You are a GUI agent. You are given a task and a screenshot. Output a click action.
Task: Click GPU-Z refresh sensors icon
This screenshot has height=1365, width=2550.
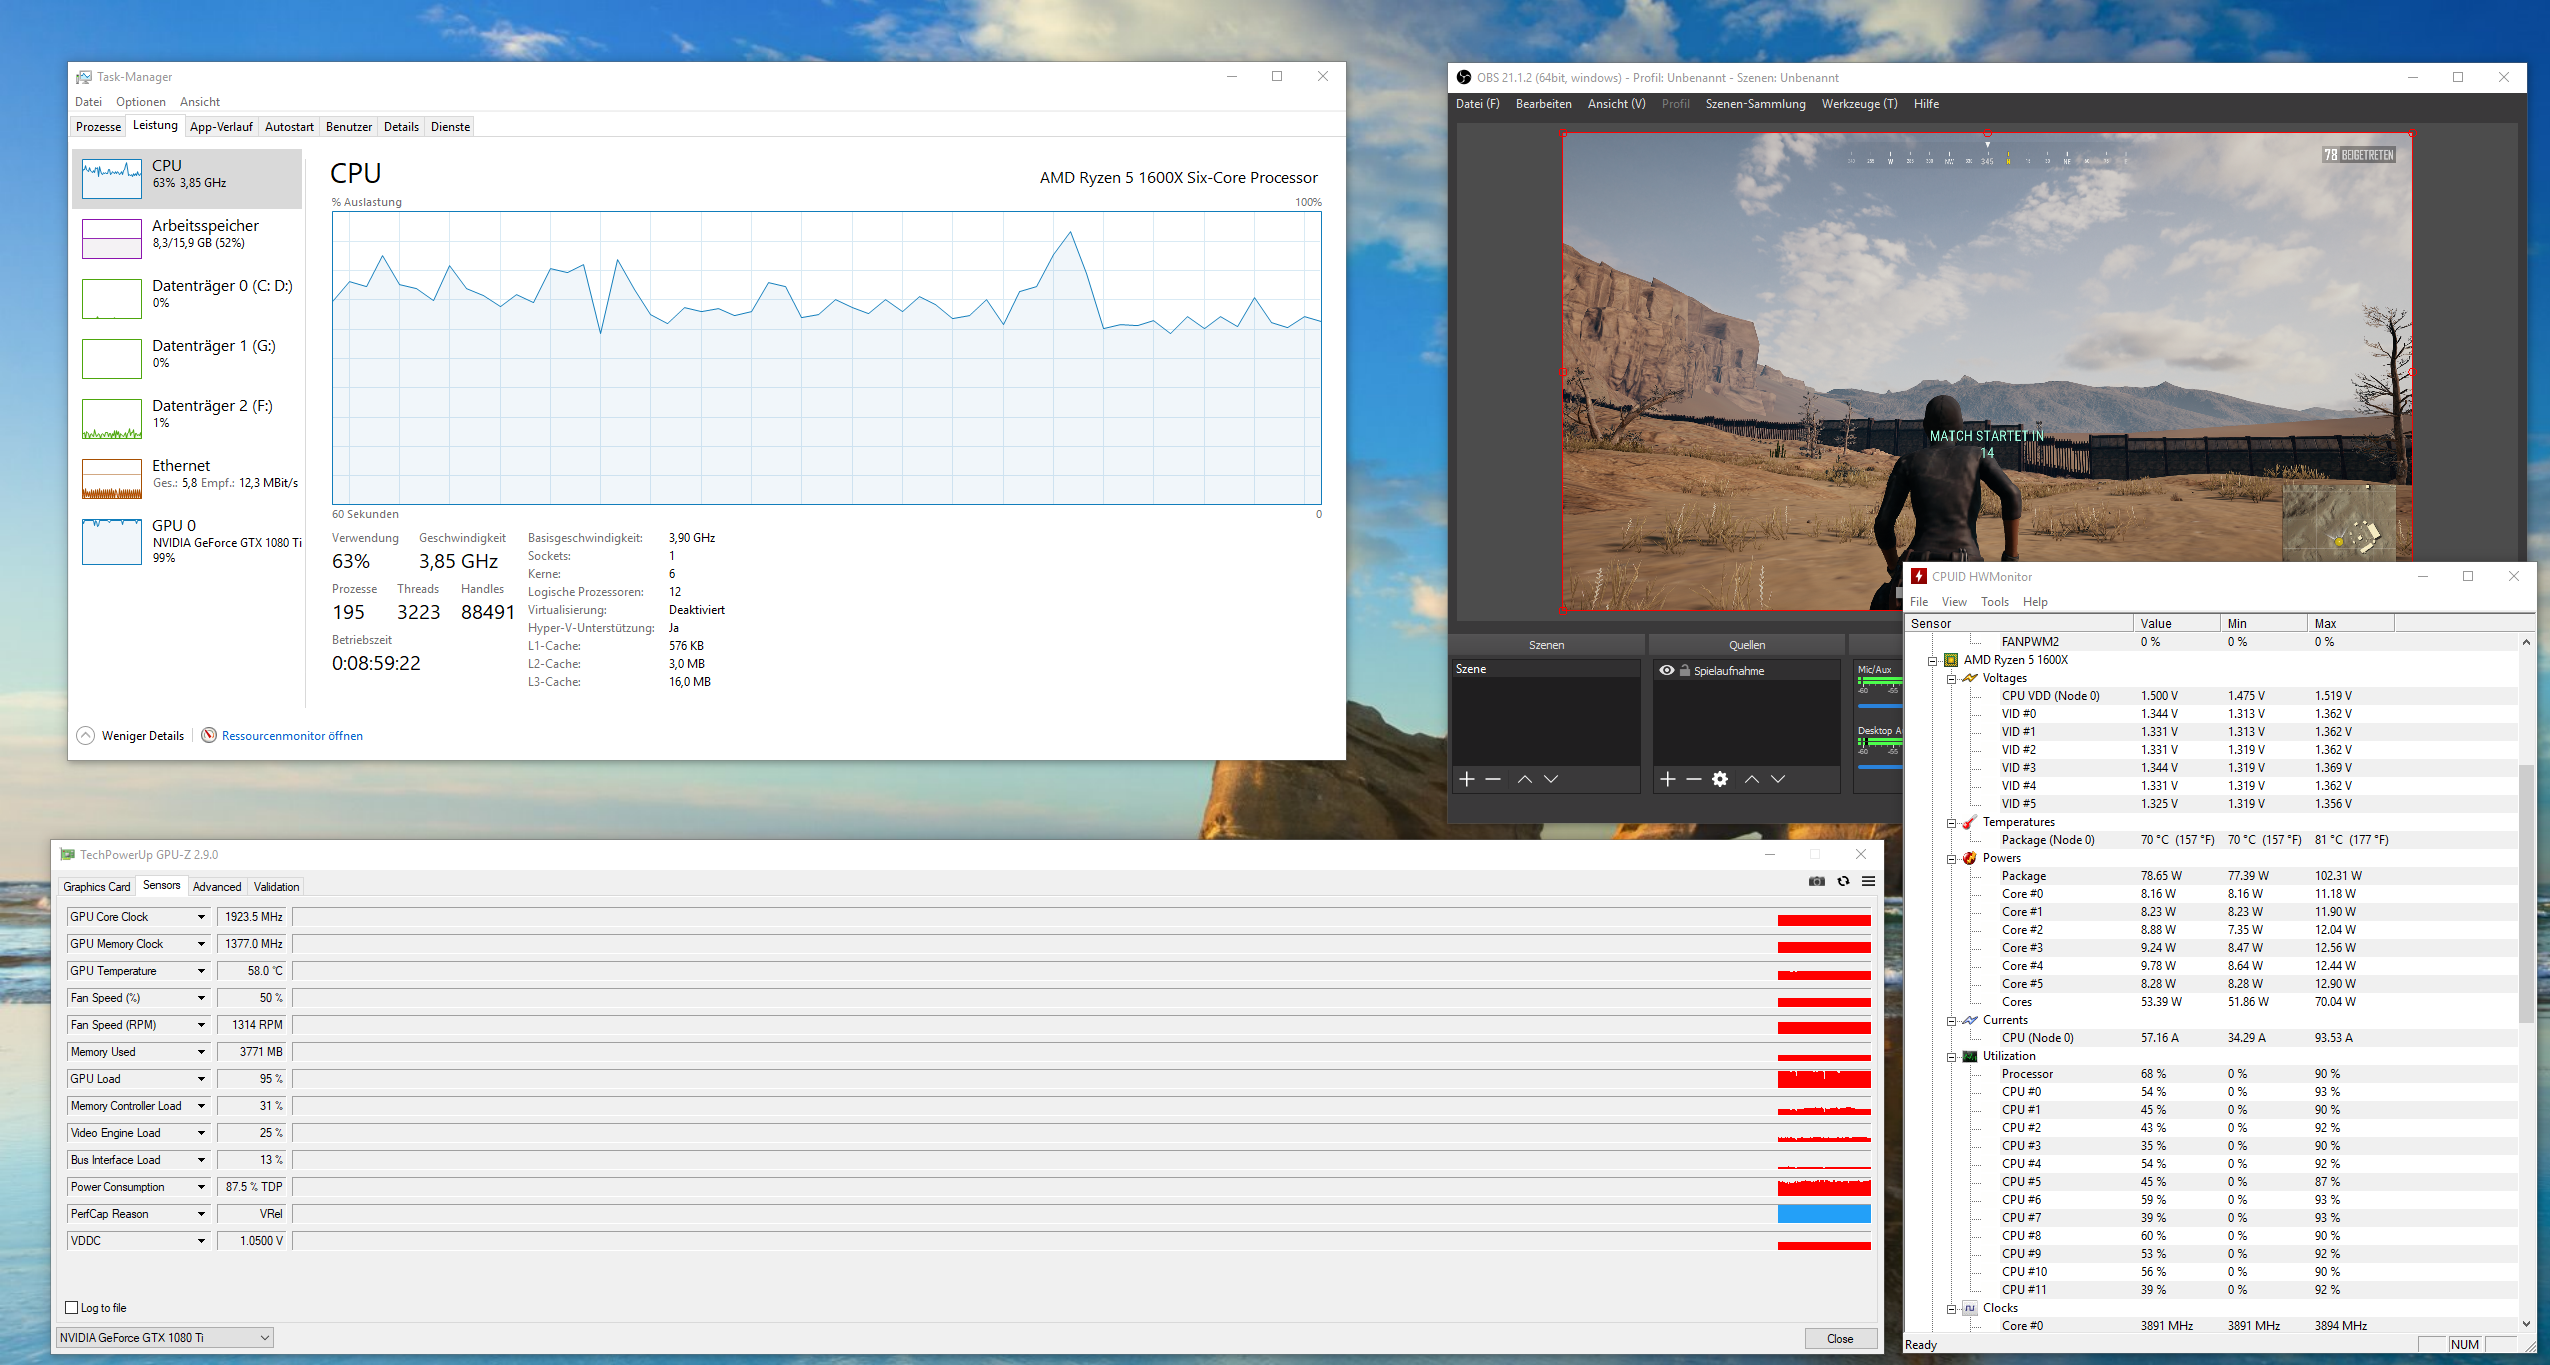[x=1843, y=881]
